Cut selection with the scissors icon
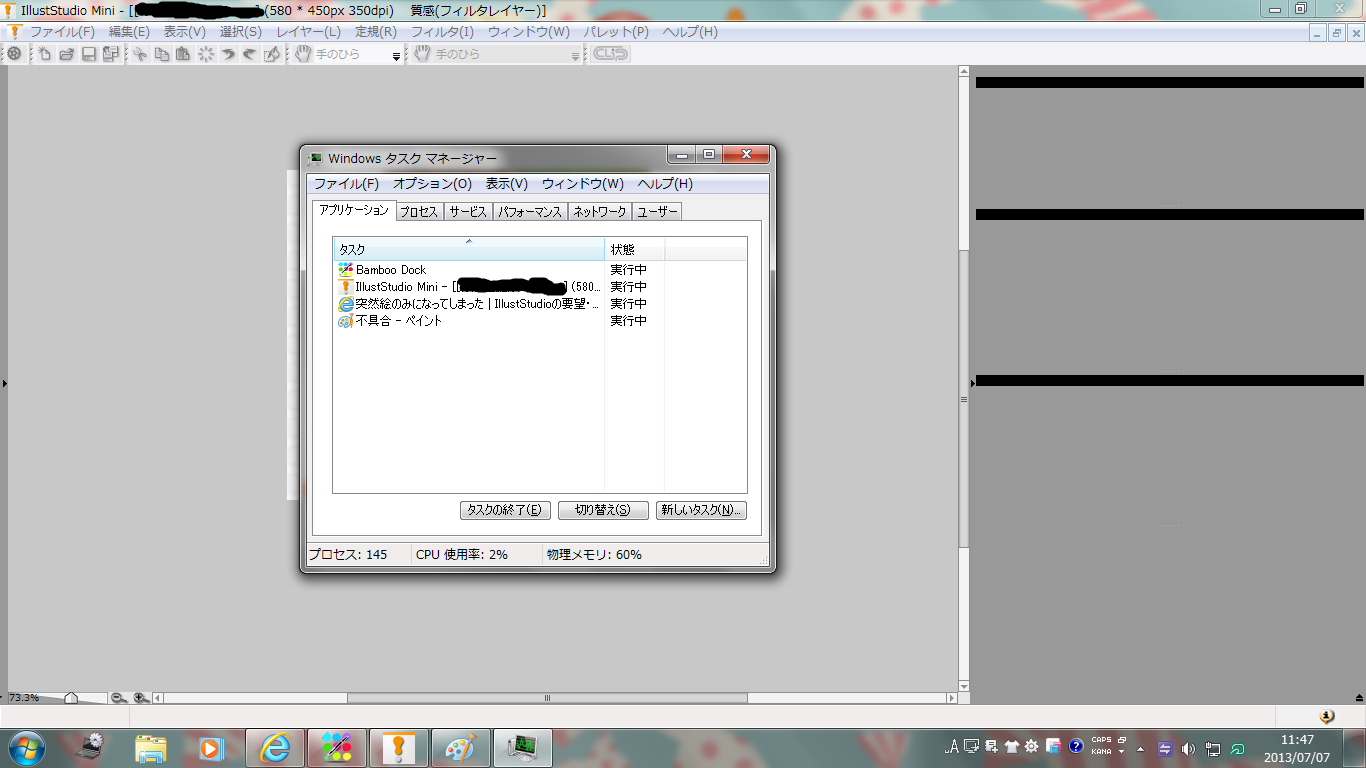The height and width of the screenshot is (768, 1366). pos(140,54)
